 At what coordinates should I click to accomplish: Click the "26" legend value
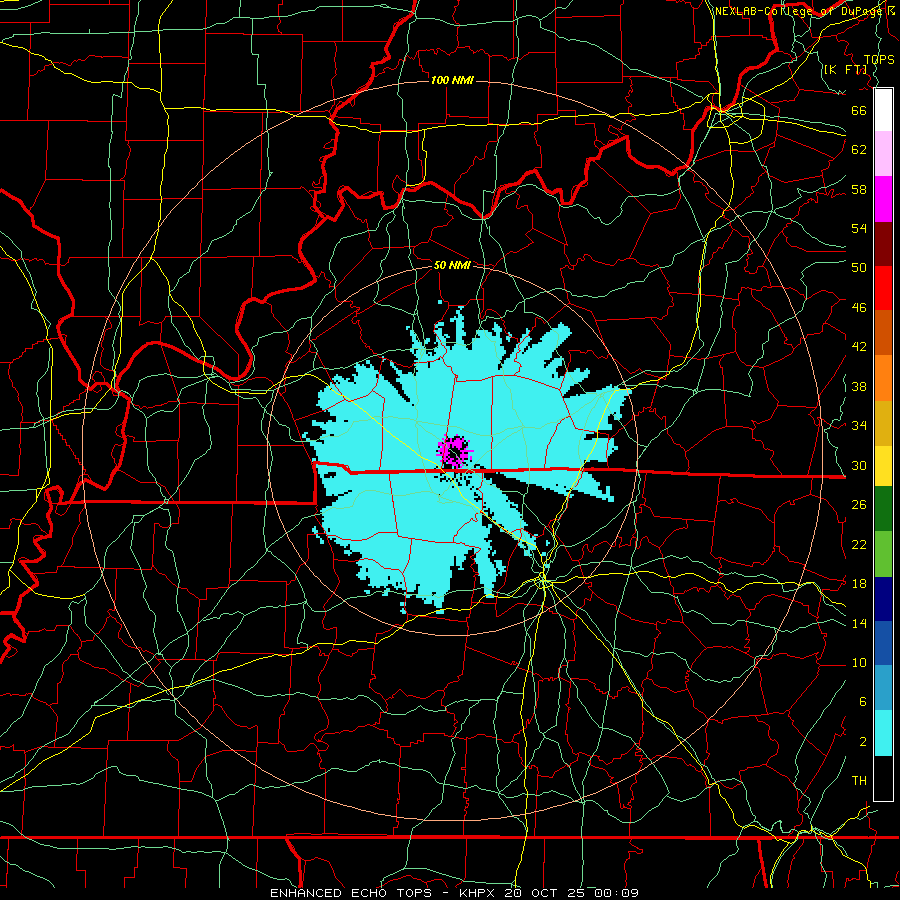[859, 505]
